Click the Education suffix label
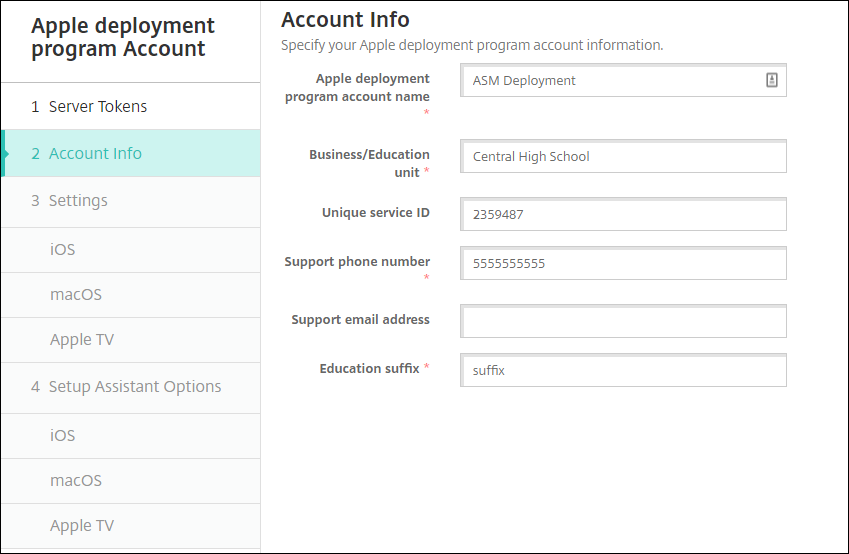The width and height of the screenshot is (849, 554). click(369, 369)
